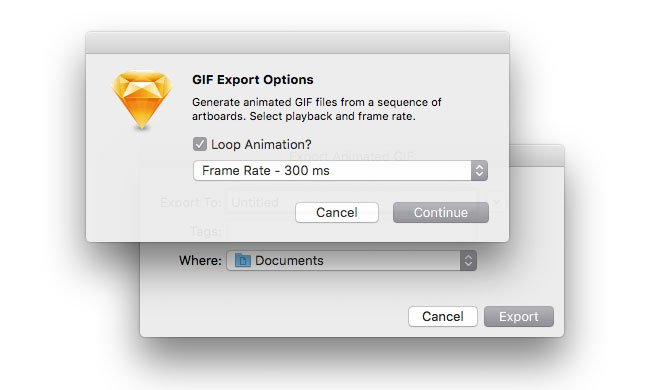The image size is (650, 390).
Task: Click the GIF Export Options heading
Action: pos(252,80)
